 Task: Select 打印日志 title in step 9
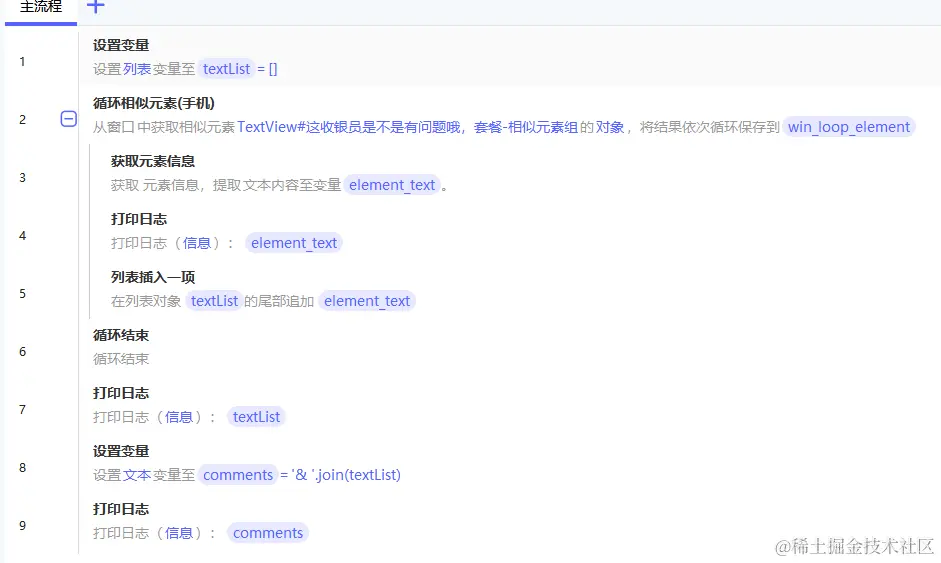[121, 509]
